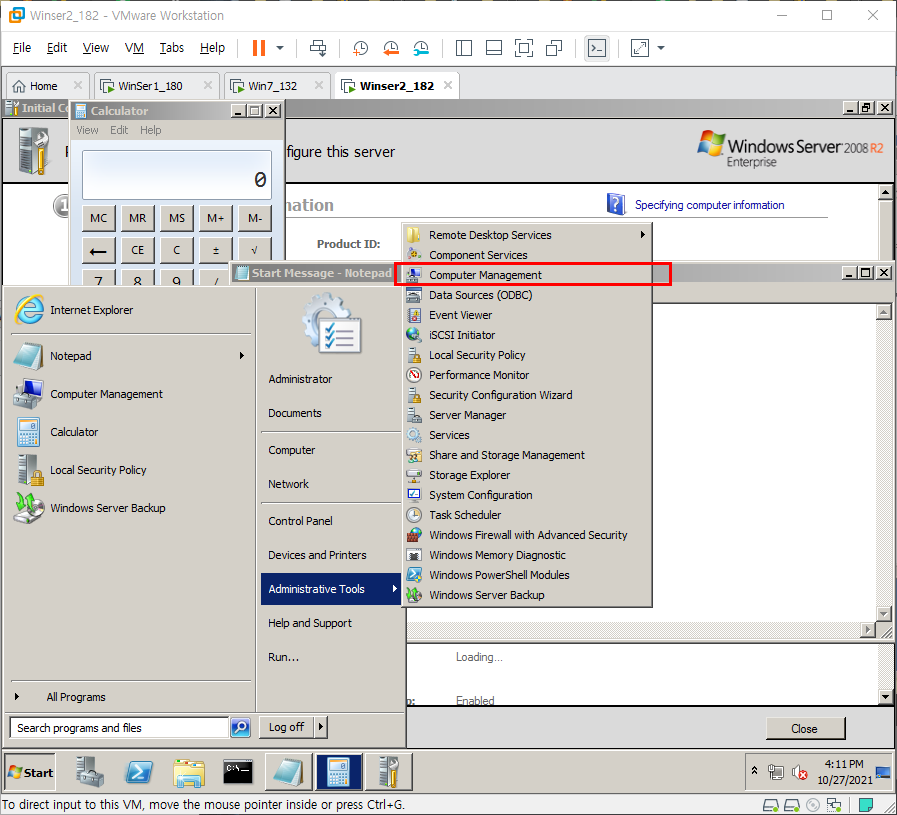
Task: Click the PowerShell taskbar icon
Action: [x=139, y=773]
